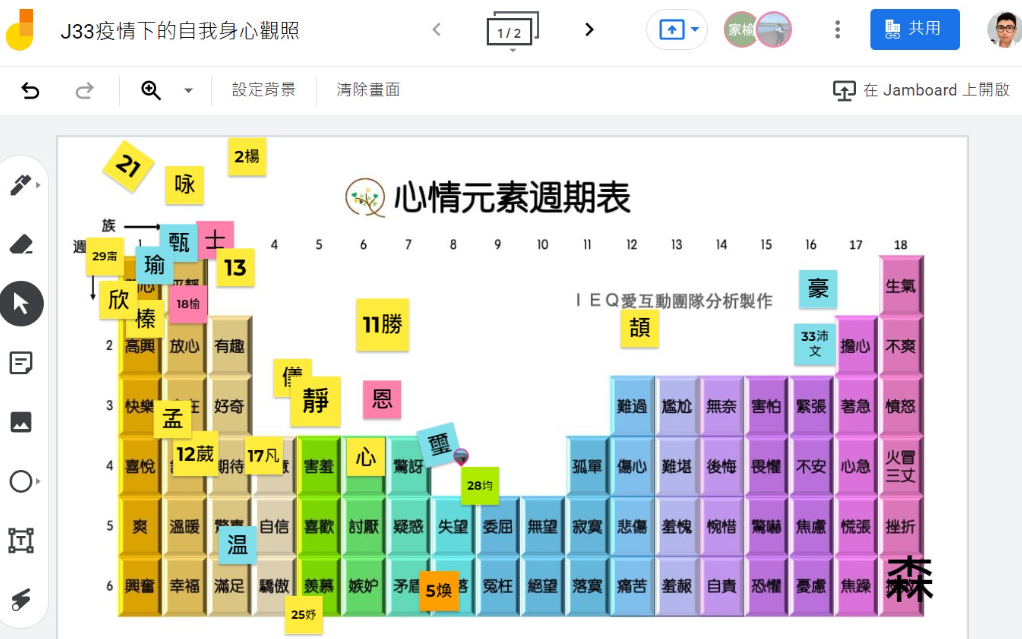Choose the Circle shape tool
The height and width of the screenshot is (639, 1022).
point(21,482)
